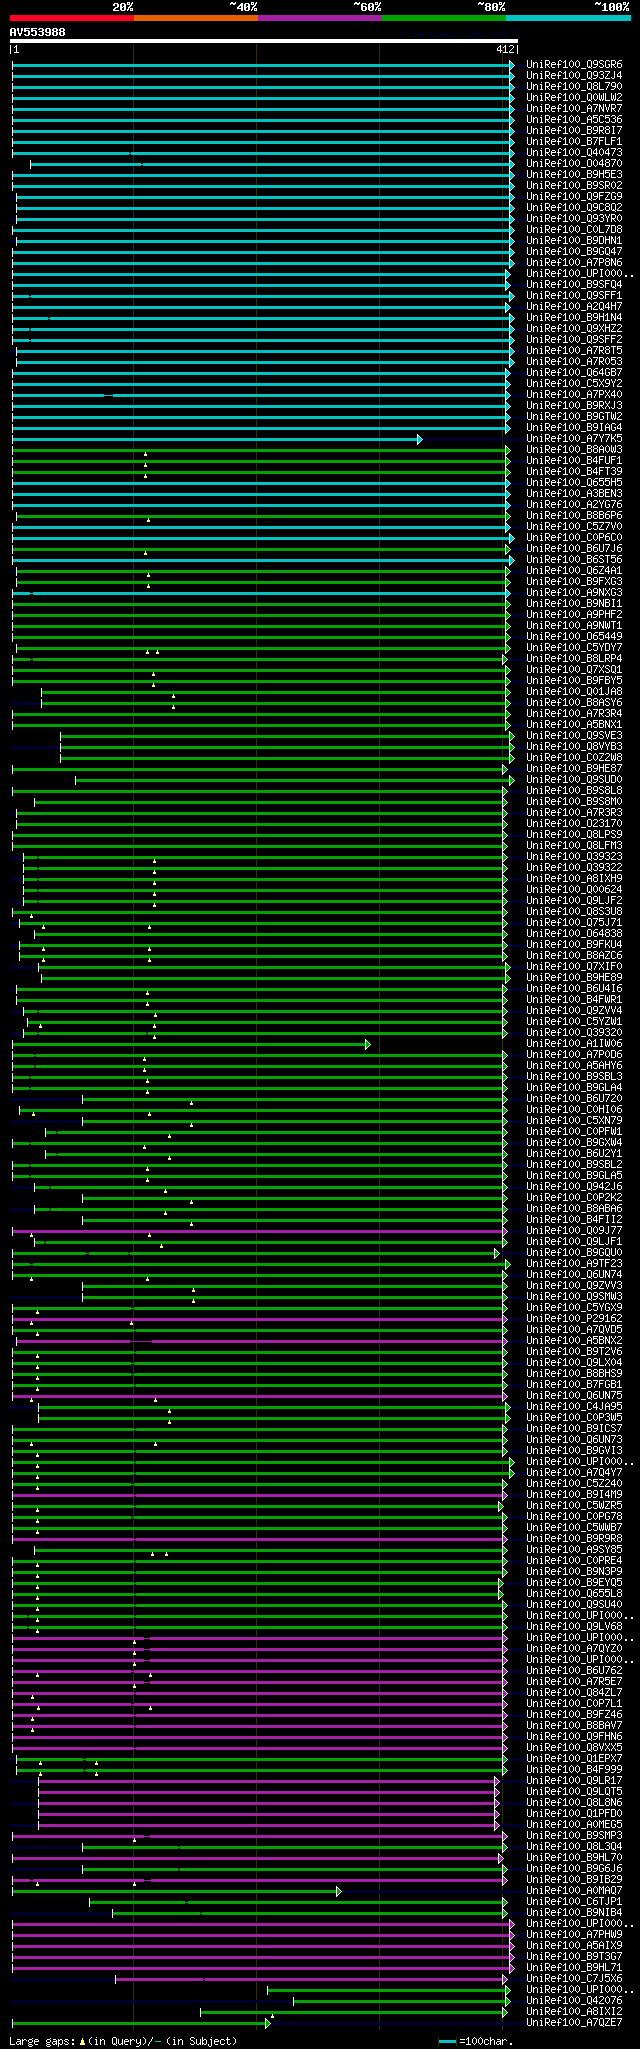
Task: Select the UniRef100_C4JA95 label
Action: click(x=574, y=1406)
